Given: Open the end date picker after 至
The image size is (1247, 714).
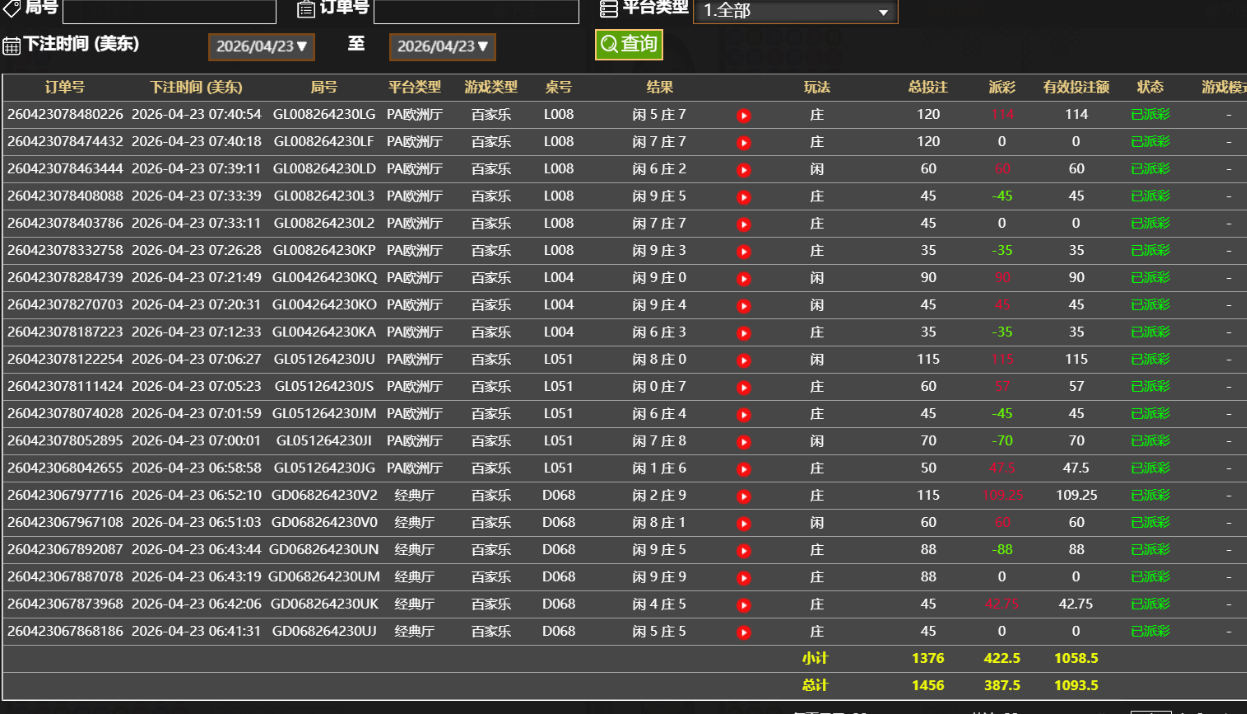Looking at the screenshot, I should coord(442,46).
